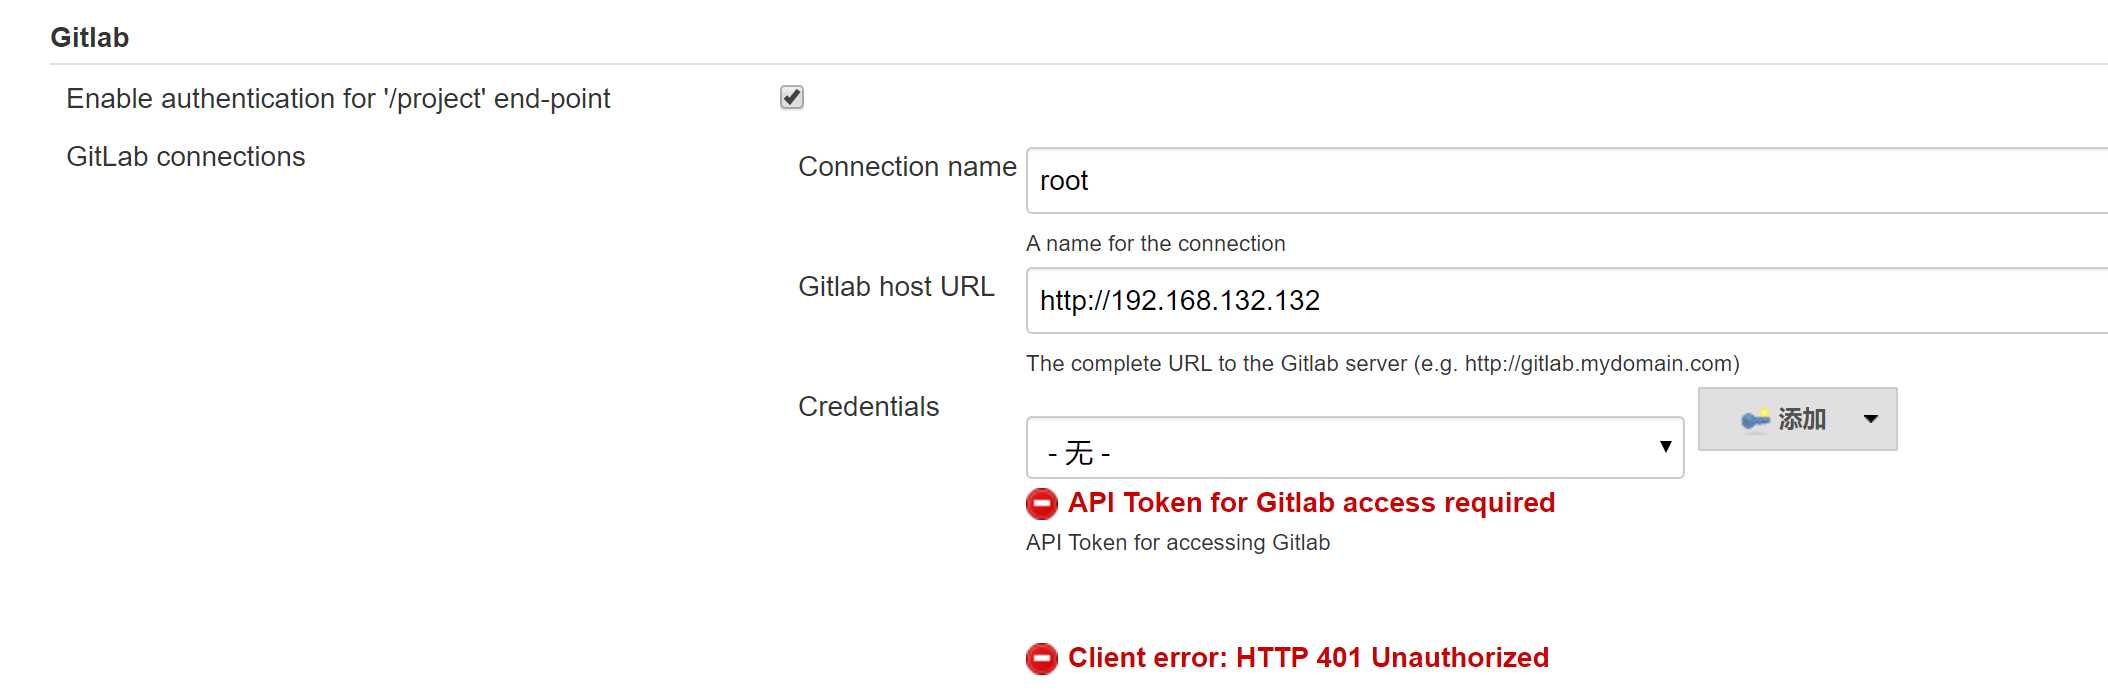The width and height of the screenshot is (2108, 692).
Task: Click the Connection name label
Action: pyautogui.click(x=907, y=167)
